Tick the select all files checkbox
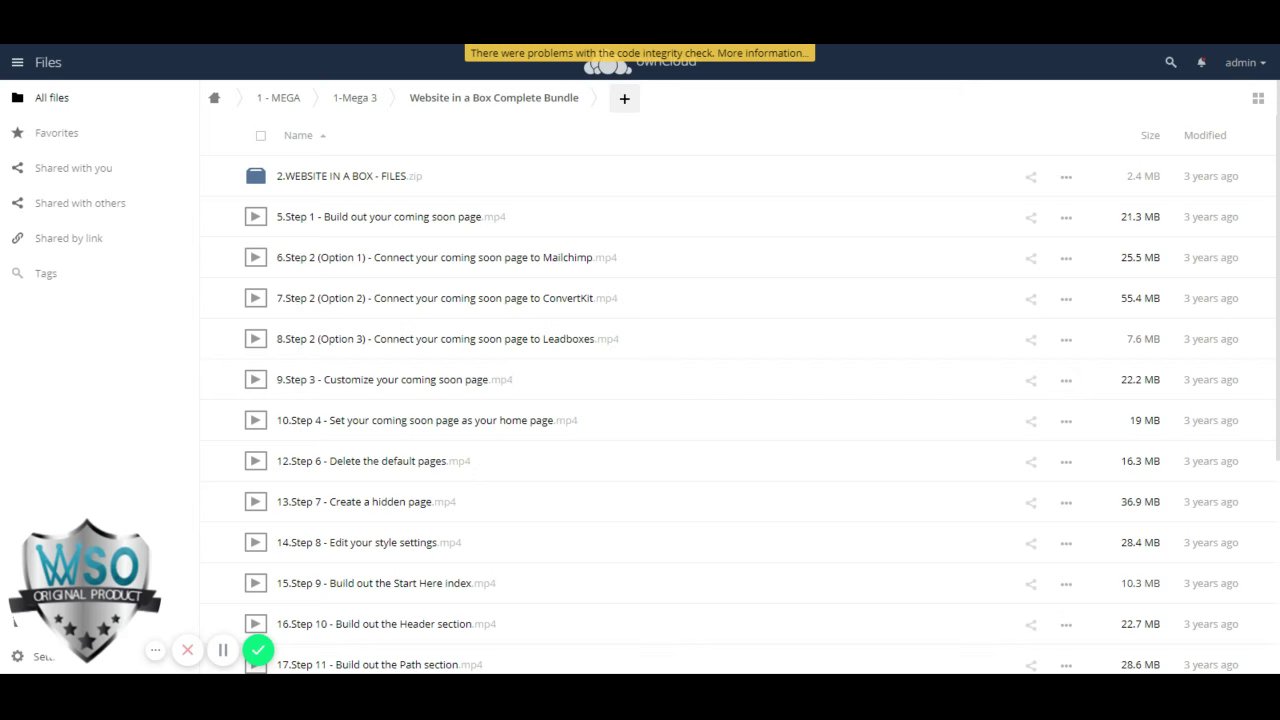Viewport: 1280px width, 720px height. coord(261,135)
